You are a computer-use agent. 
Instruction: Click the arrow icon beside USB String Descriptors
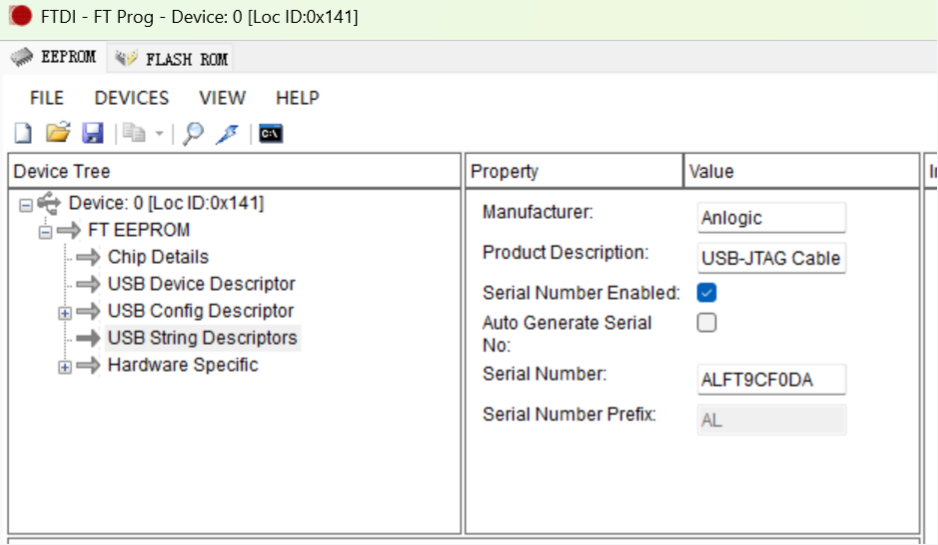[89, 338]
